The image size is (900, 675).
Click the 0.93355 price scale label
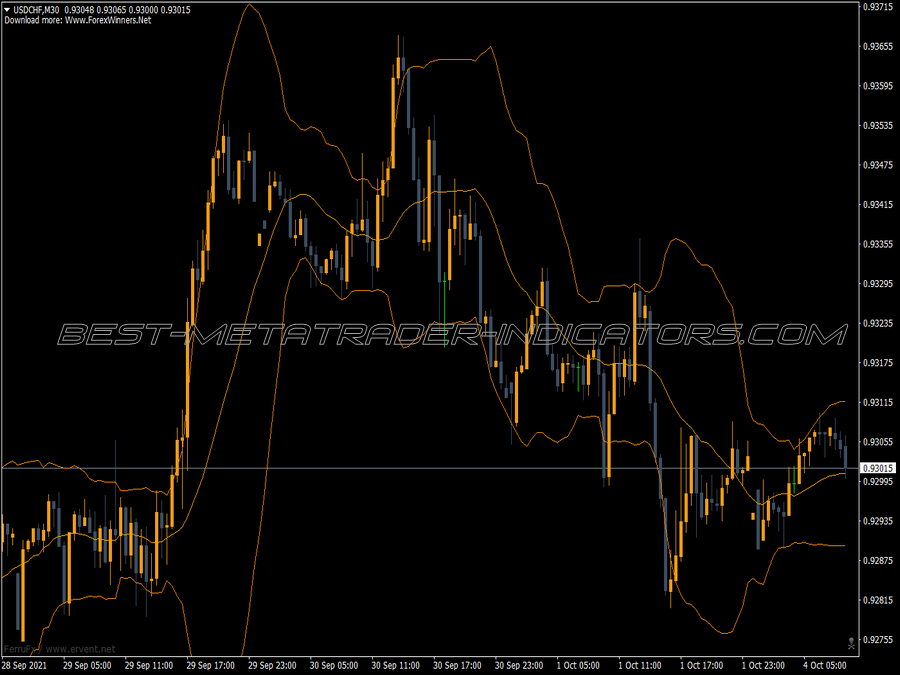point(878,244)
